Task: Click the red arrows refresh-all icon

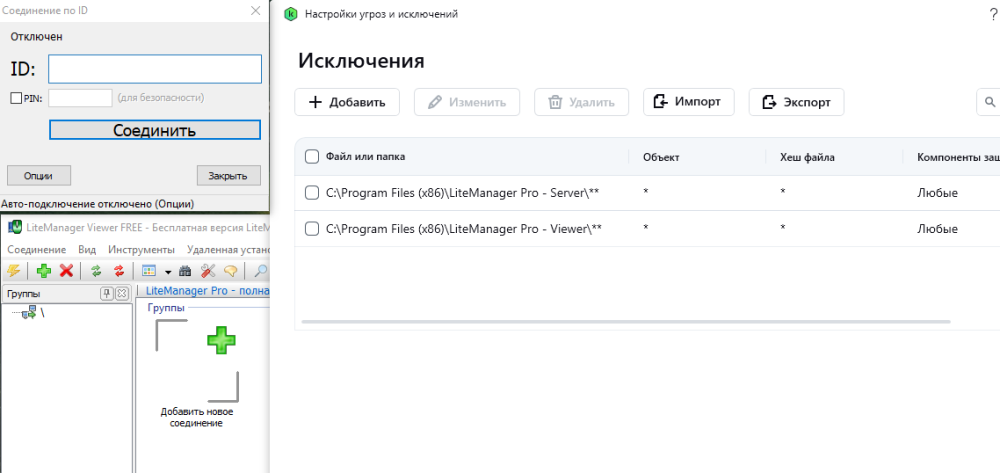Action: tap(119, 271)
